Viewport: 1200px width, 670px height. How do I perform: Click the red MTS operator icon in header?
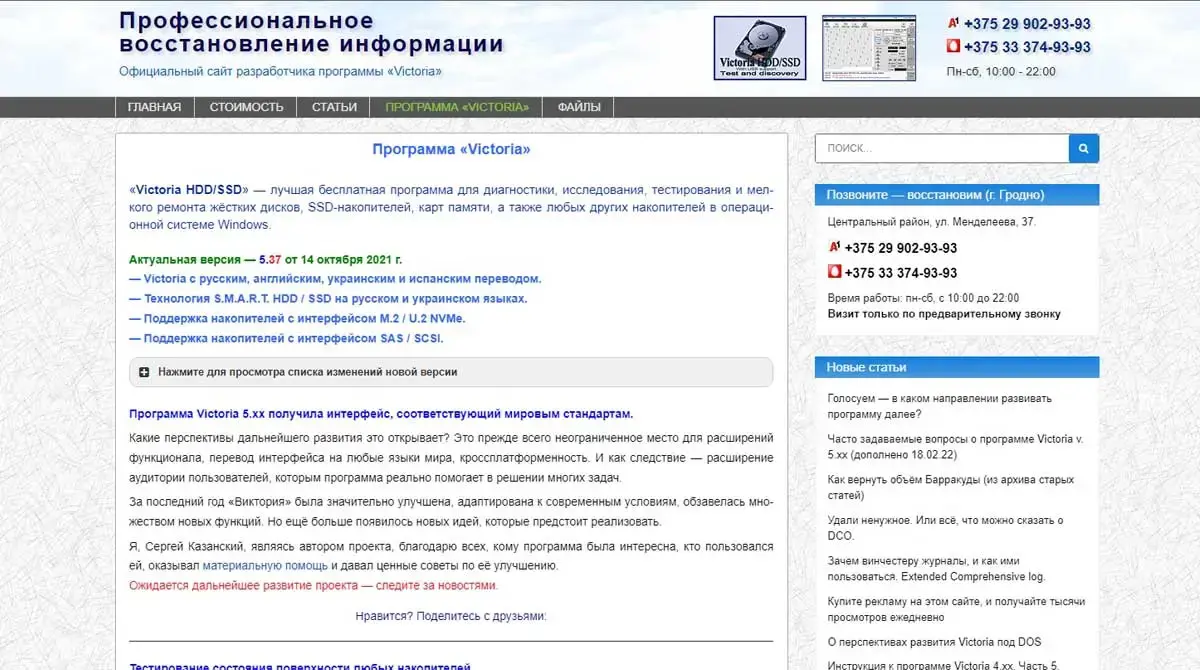(953, 46)
